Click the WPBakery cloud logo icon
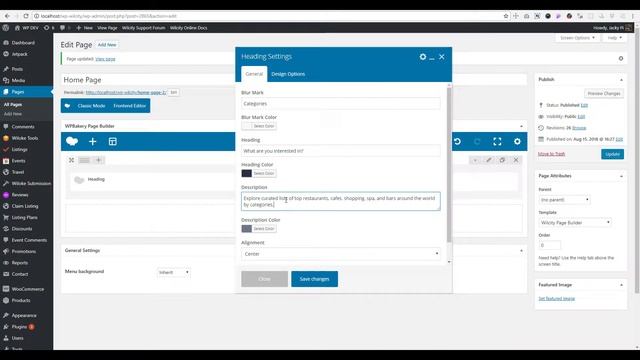The image size is (640, 360). click(72, 141)
